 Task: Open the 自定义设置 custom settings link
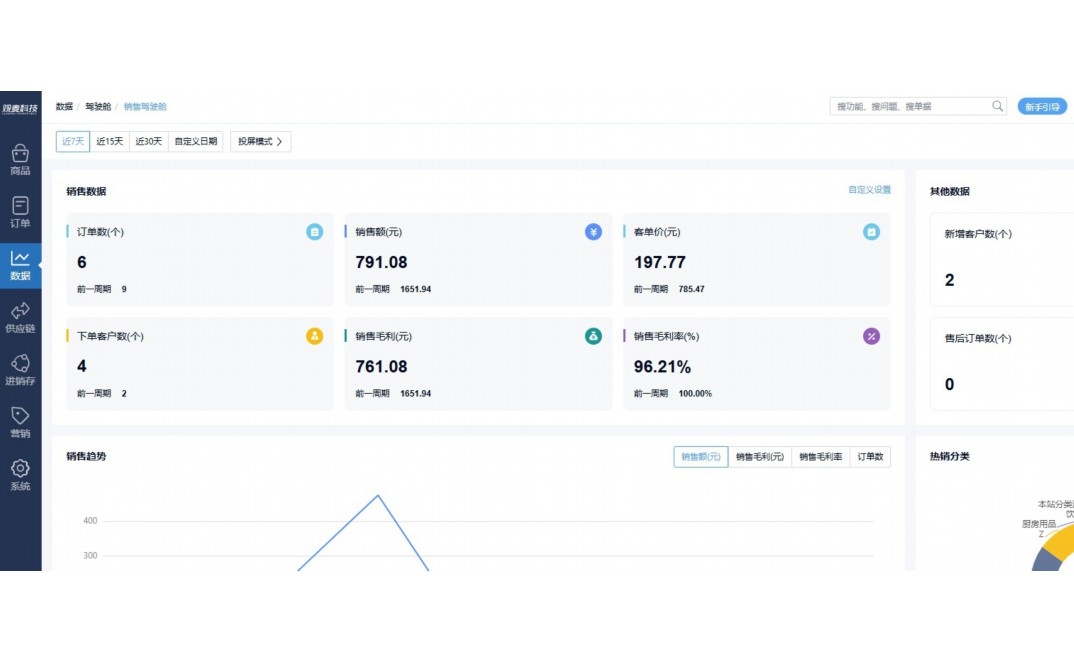[869, 190]
